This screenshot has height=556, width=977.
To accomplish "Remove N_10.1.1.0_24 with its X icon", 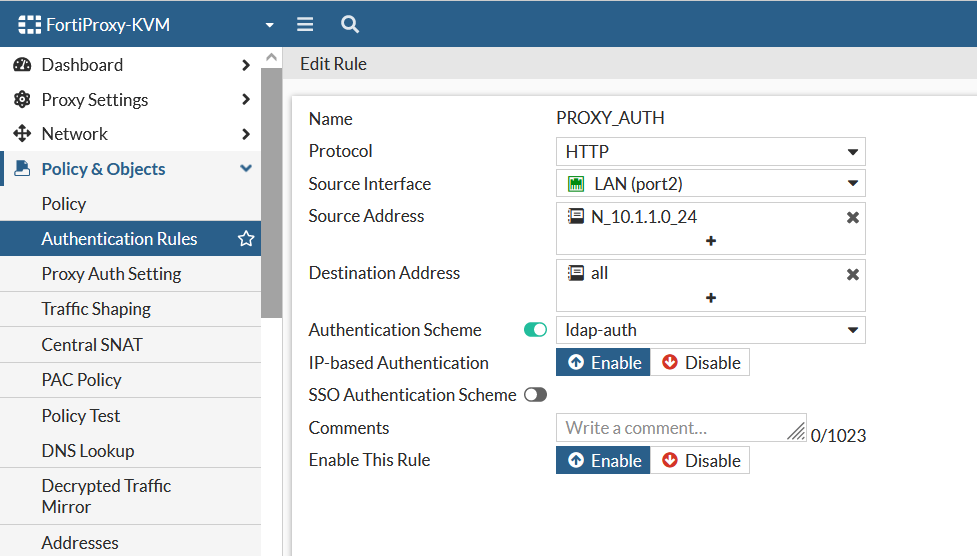I will point(852,217).
